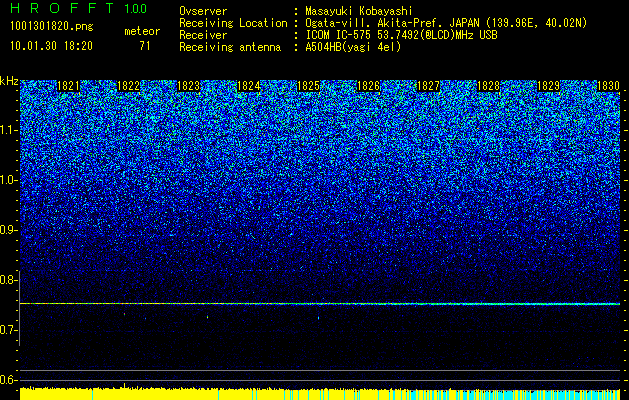Click the 0.8 frequency axis label
This screenshot has height=400, width=629.
click(8, 280)
